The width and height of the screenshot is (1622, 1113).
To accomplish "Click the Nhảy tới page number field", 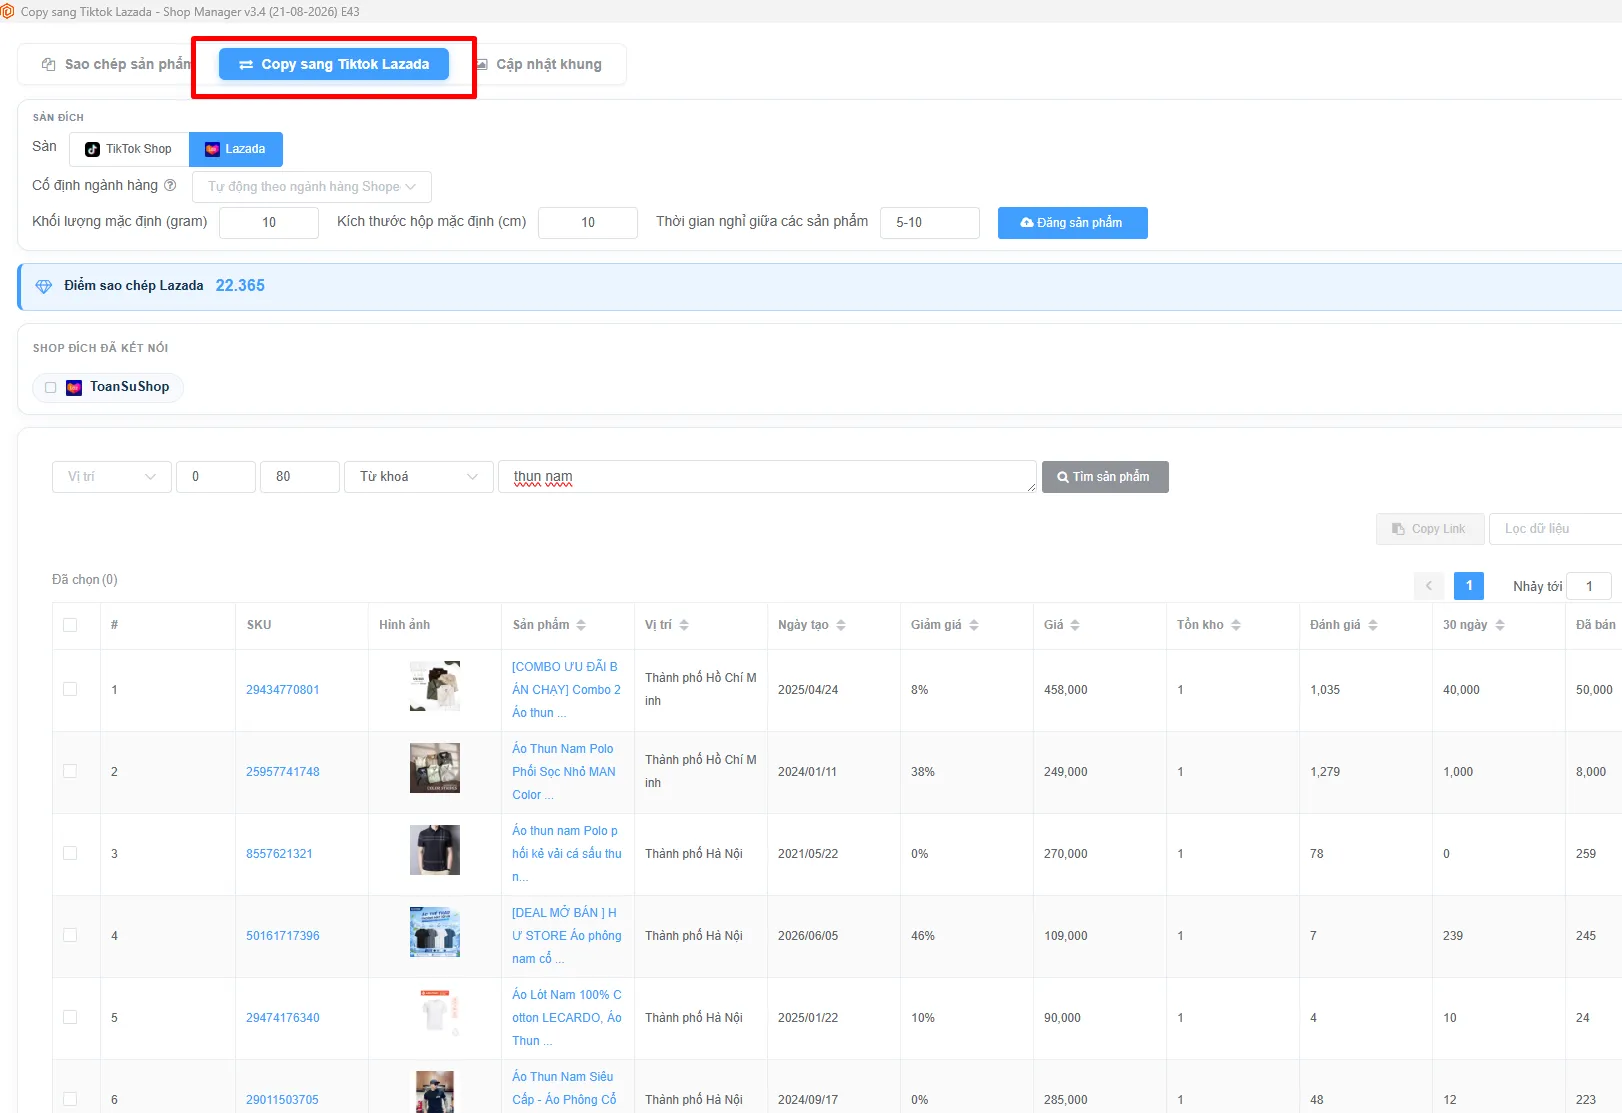I will click(x=1589, y=586).
